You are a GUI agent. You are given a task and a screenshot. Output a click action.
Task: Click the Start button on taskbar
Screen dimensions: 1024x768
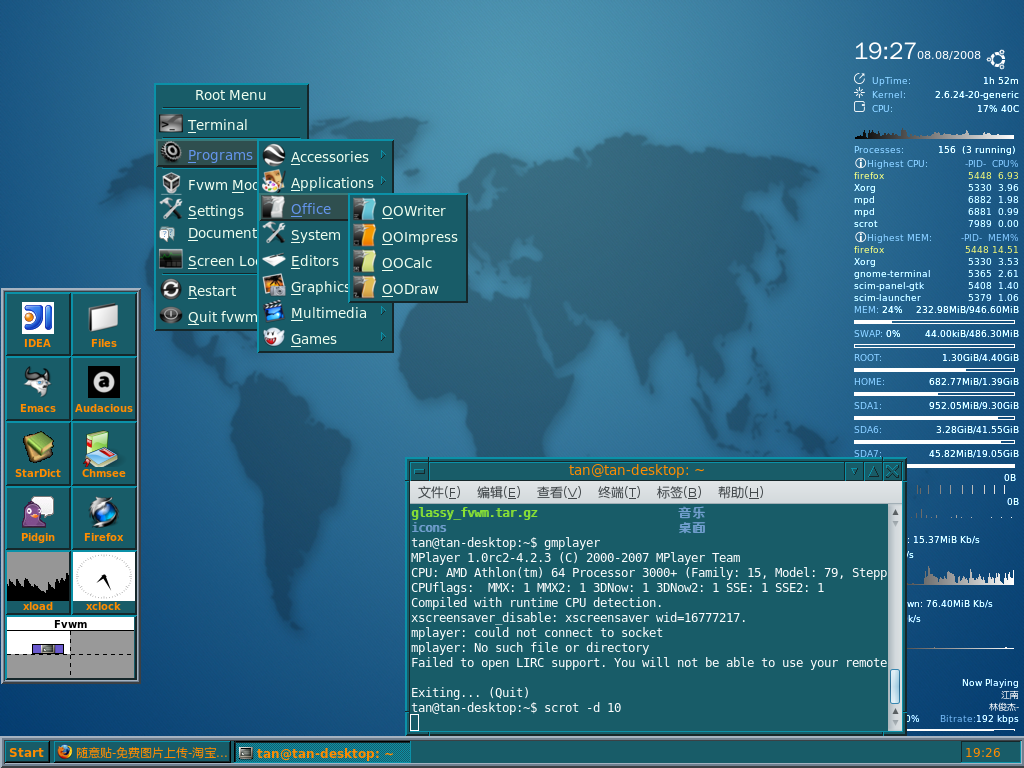26,752
